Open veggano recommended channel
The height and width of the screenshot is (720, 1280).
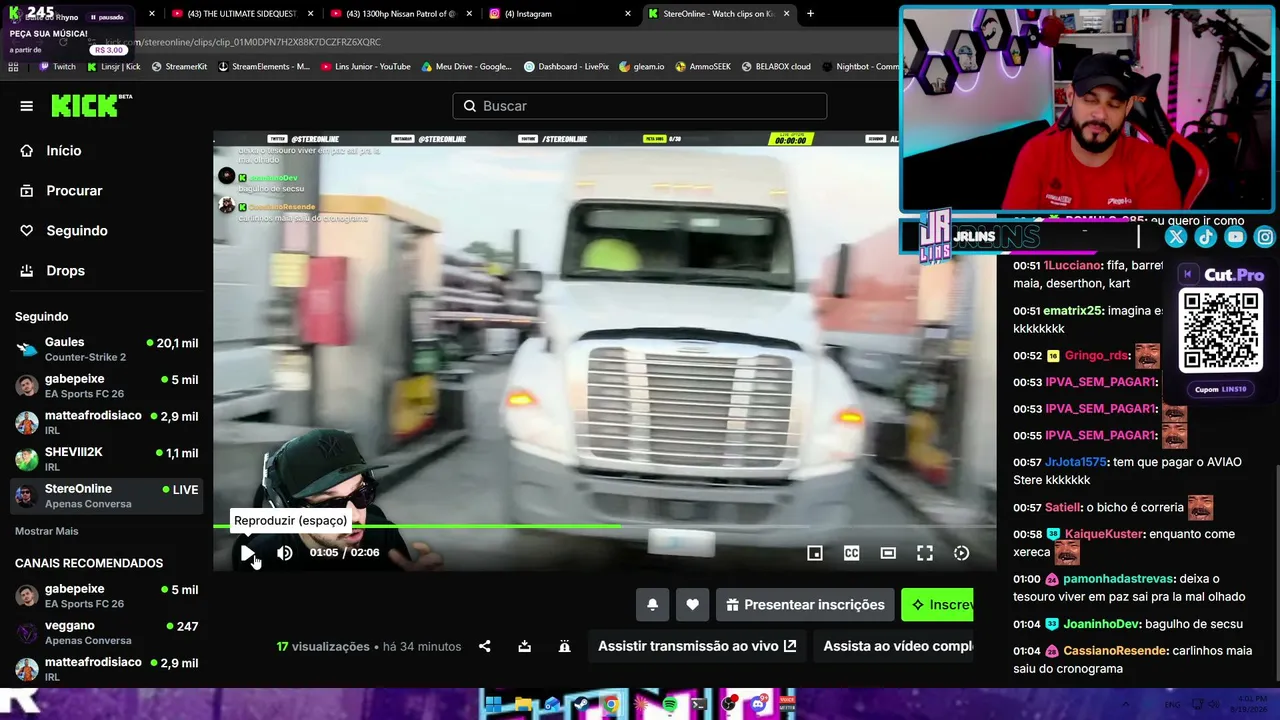(106, 633)
